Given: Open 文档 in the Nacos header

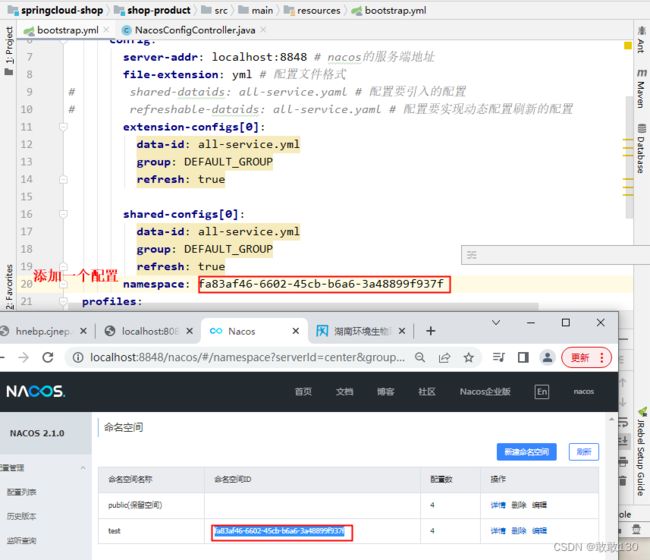Looking at the screenshot, I should click(x=344, y=392).
